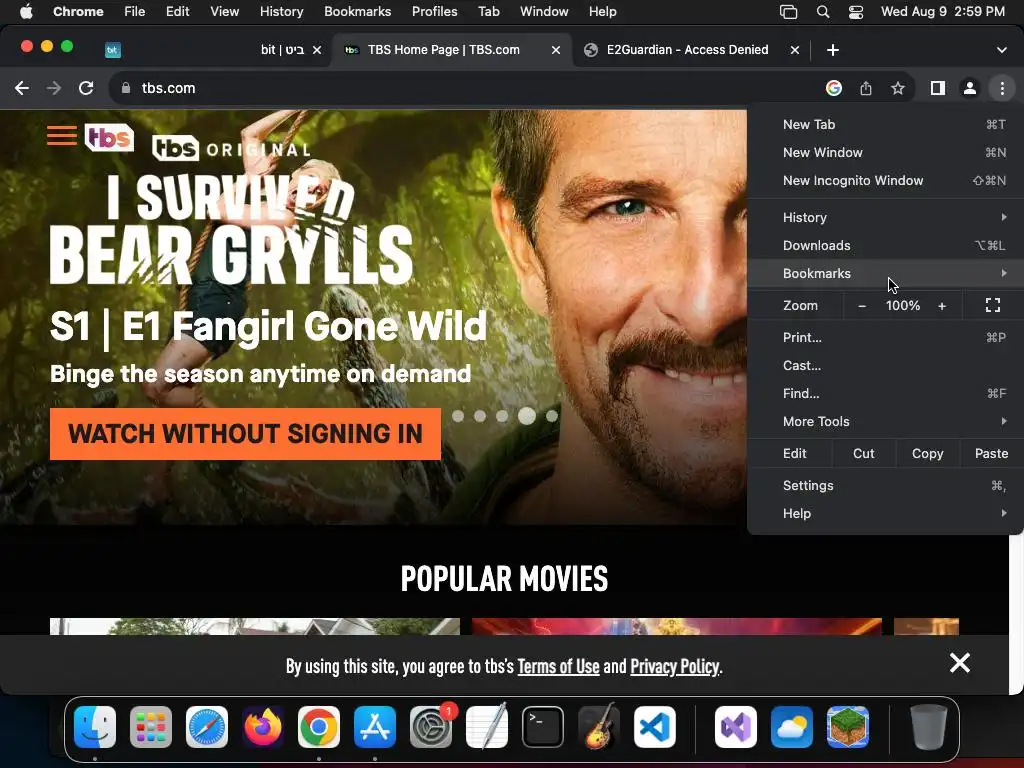Close the TBS Home Page tab
This screenshot has height=768, width=1024.
556,50
